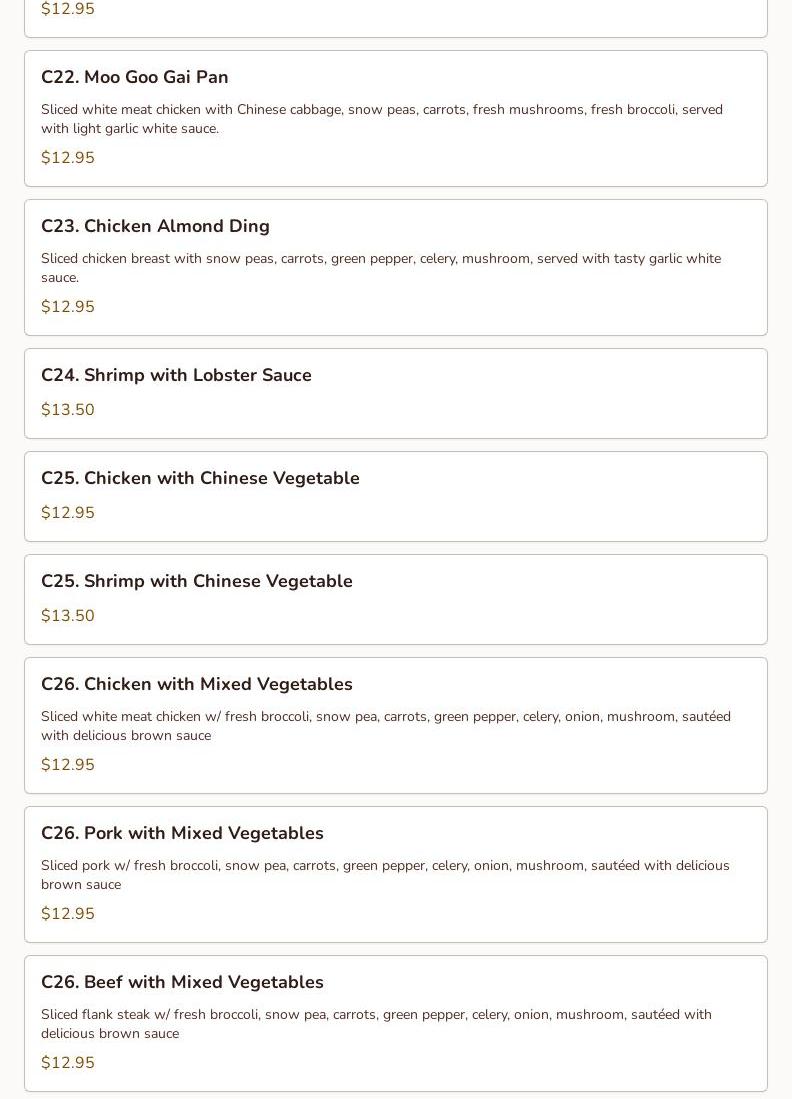Select C26 Beef with Mixed Vegetables
792x1099 pixels.
point(182,982)
